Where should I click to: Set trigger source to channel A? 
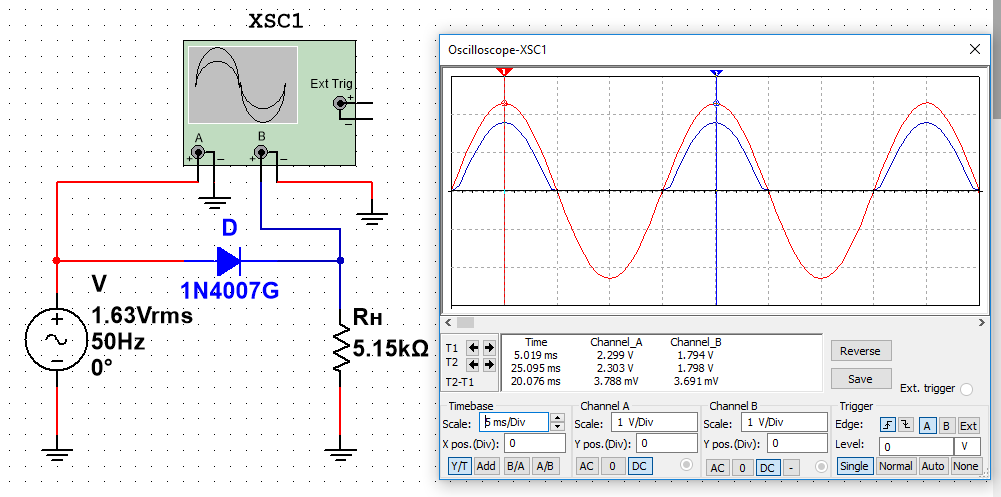[x=928, y=426]
